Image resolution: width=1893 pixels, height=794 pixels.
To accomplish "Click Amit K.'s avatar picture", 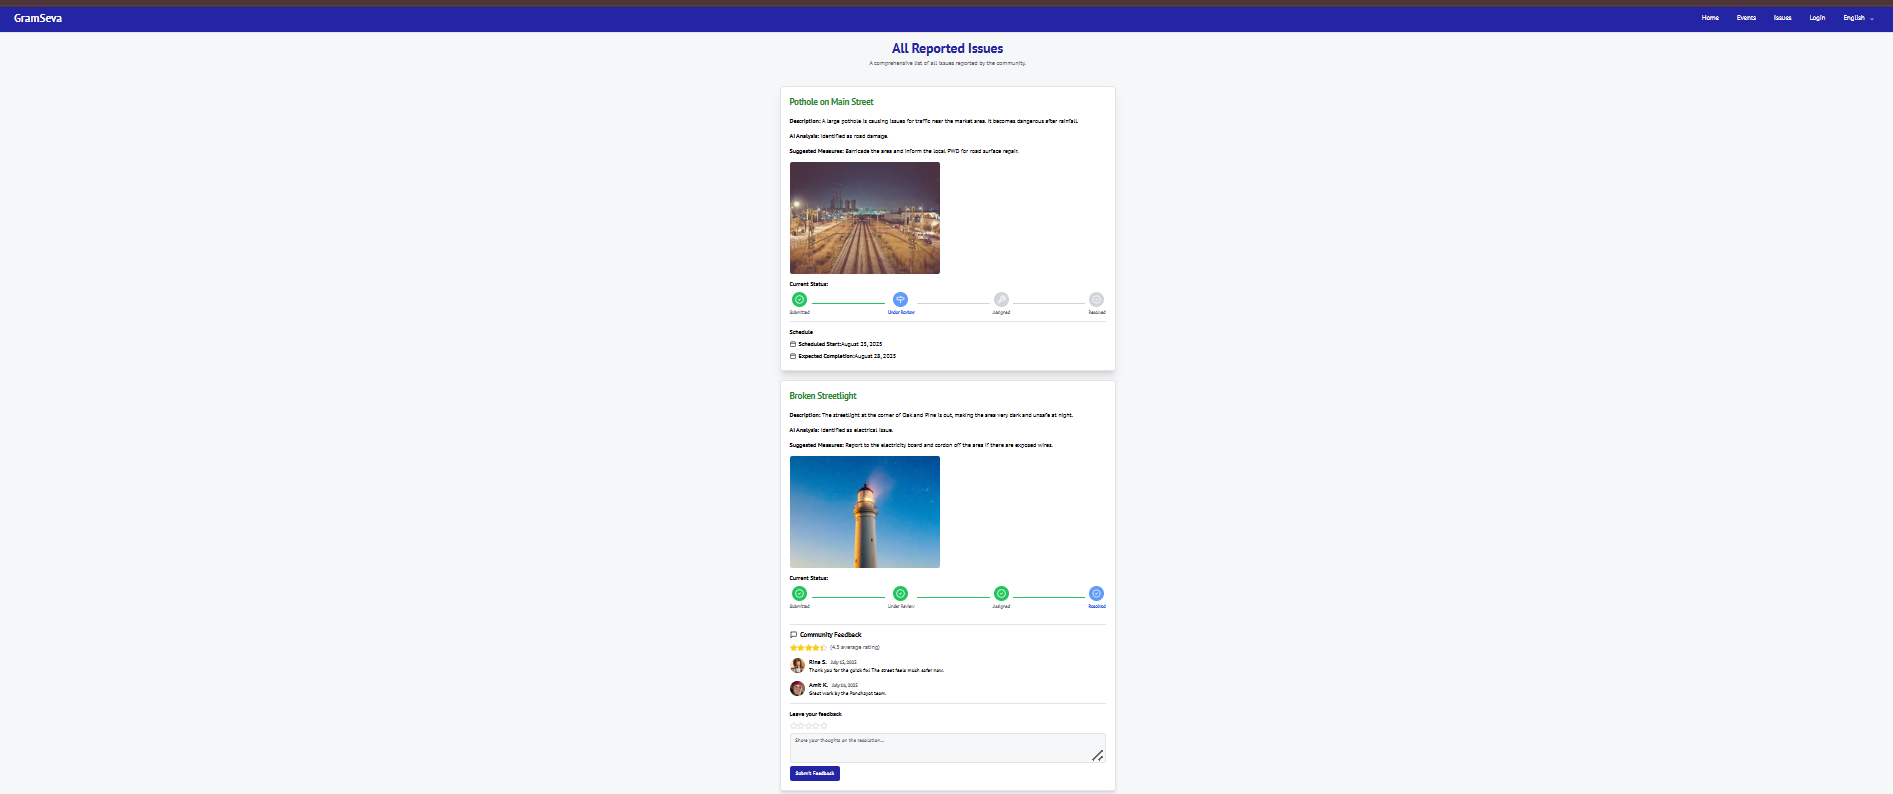I will pos(797,689).
